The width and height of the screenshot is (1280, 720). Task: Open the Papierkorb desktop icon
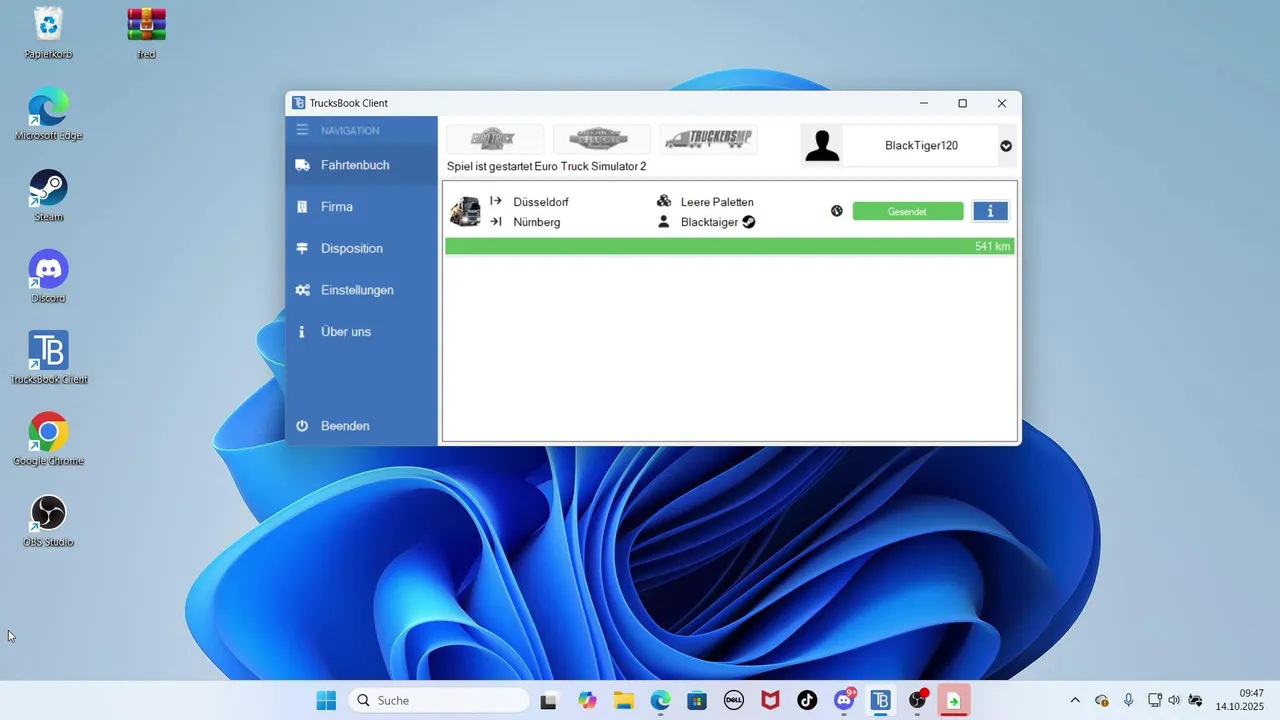coord(48,33)
